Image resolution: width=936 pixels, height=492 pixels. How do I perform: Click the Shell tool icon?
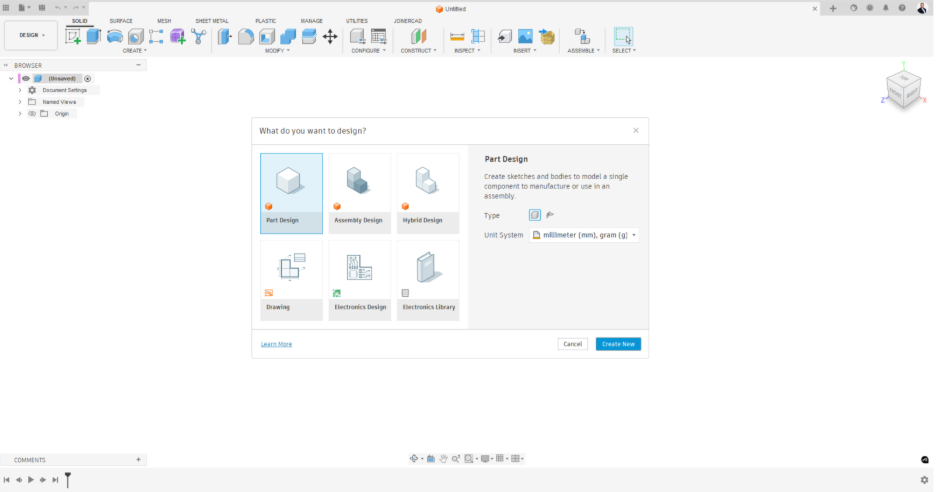267,36
